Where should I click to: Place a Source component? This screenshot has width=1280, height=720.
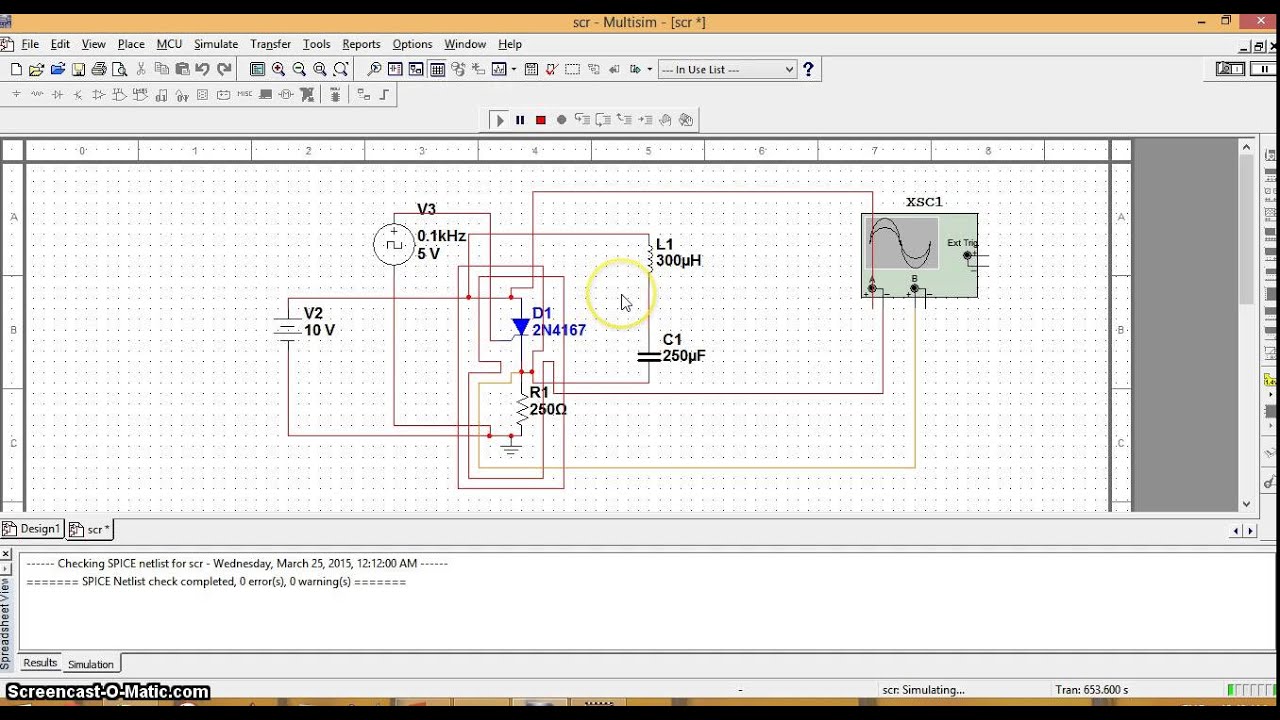(x=16, y=94)
